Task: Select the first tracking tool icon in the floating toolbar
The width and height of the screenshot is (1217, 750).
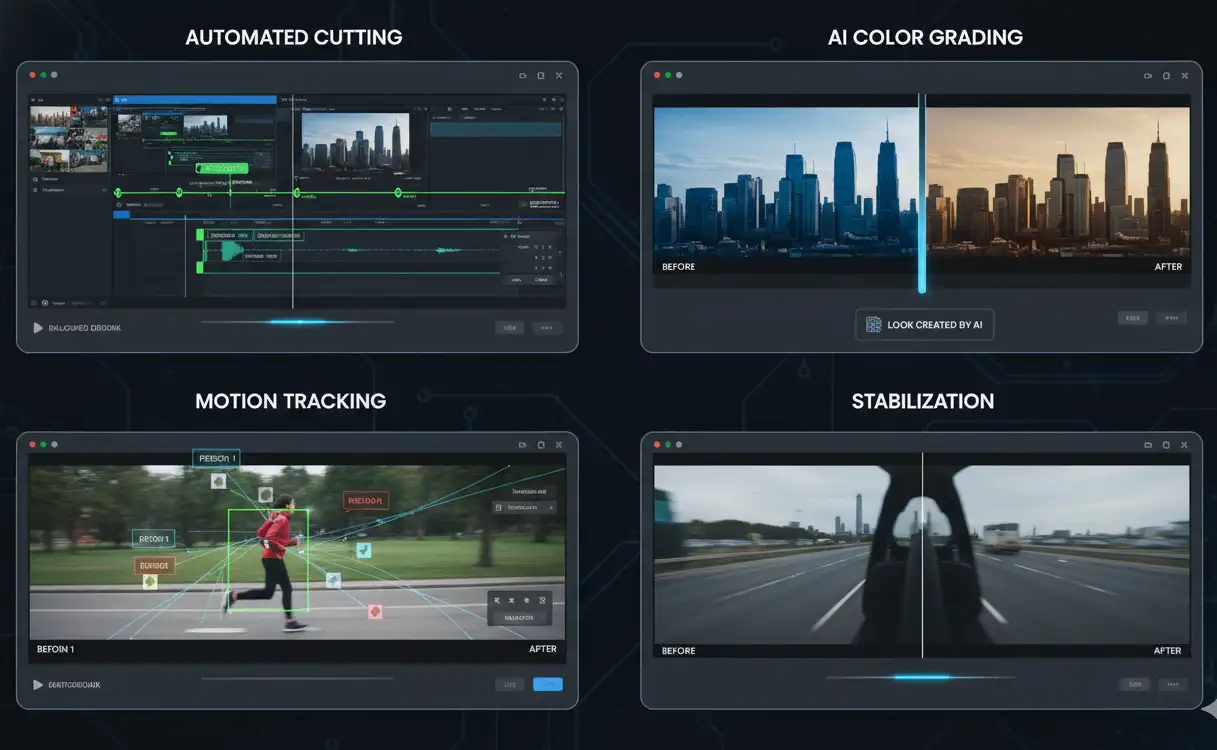Action: pos(497,600)
